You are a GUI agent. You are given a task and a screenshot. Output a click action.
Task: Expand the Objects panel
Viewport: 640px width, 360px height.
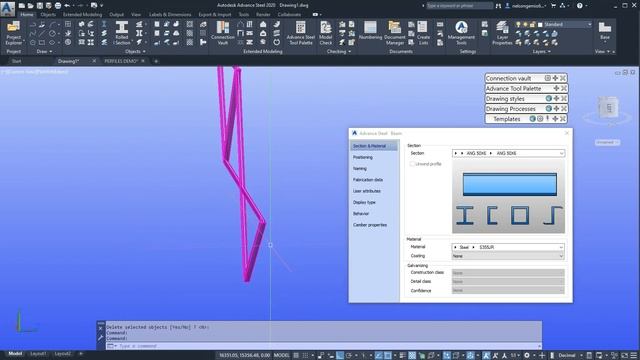[135, 51]
